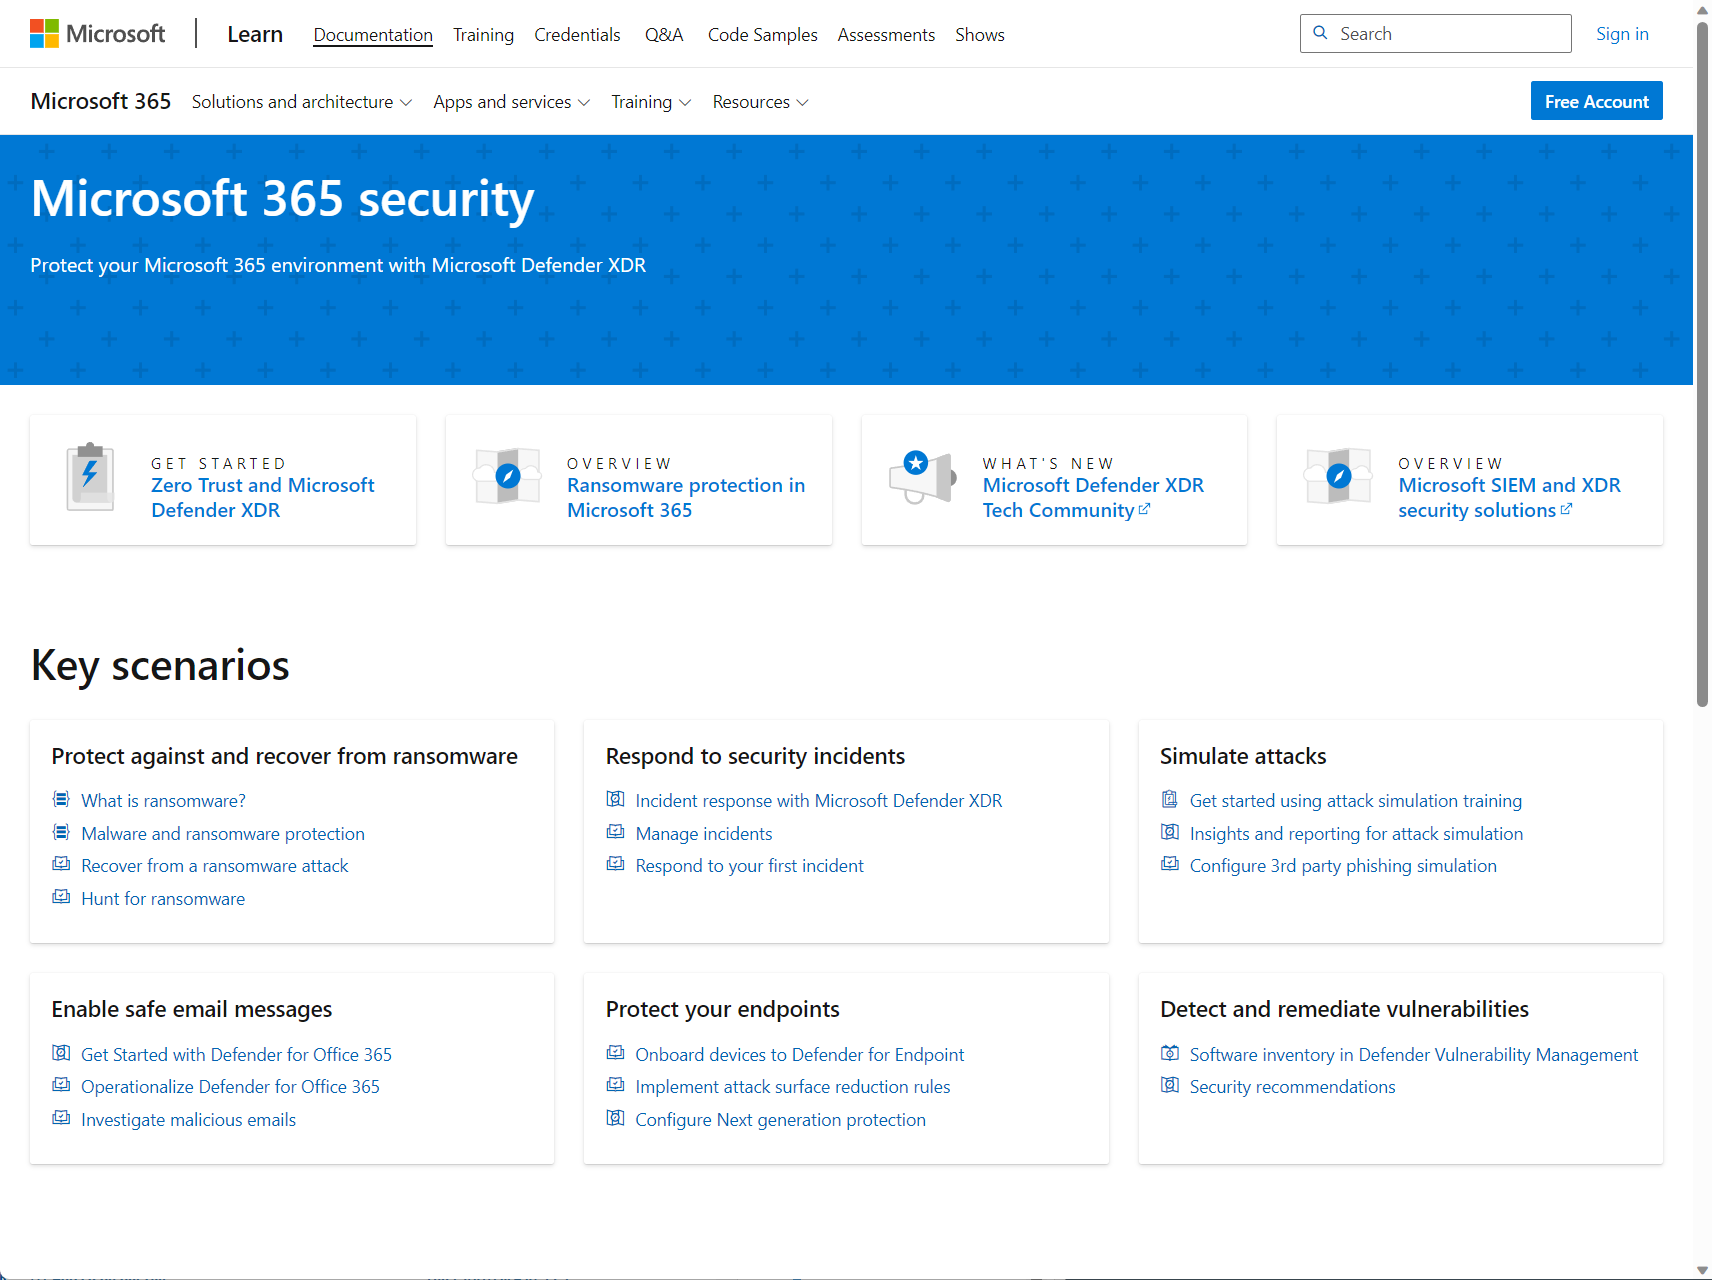1712x1280 pixels.
Task: Expand Apps and services dropdown
Action: tap(511, 102)
